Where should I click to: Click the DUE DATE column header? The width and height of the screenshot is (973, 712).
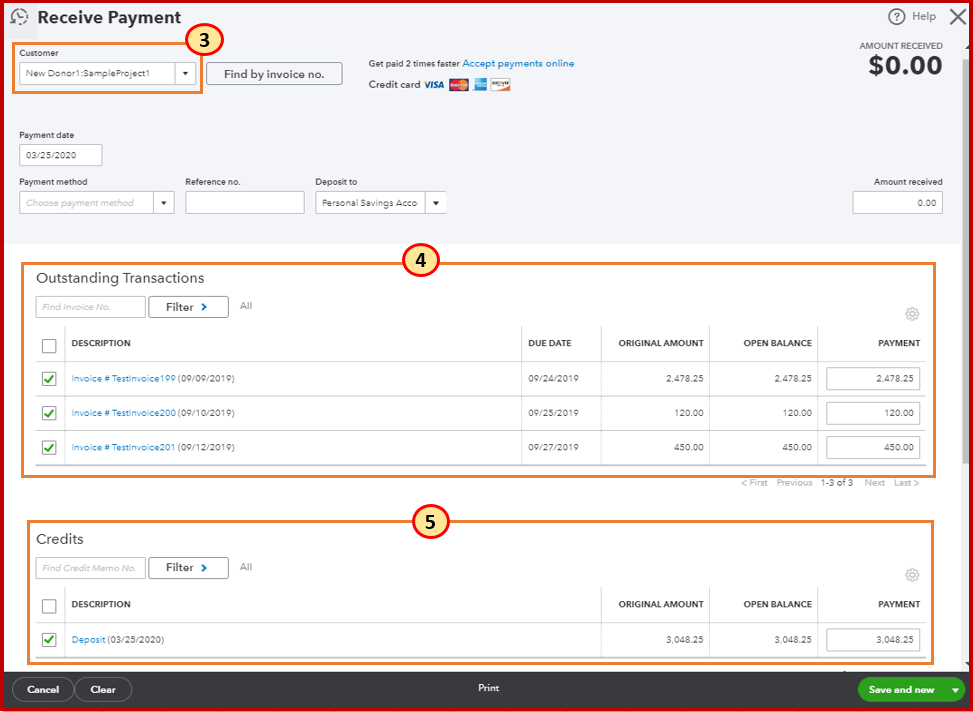pos(550,343)
